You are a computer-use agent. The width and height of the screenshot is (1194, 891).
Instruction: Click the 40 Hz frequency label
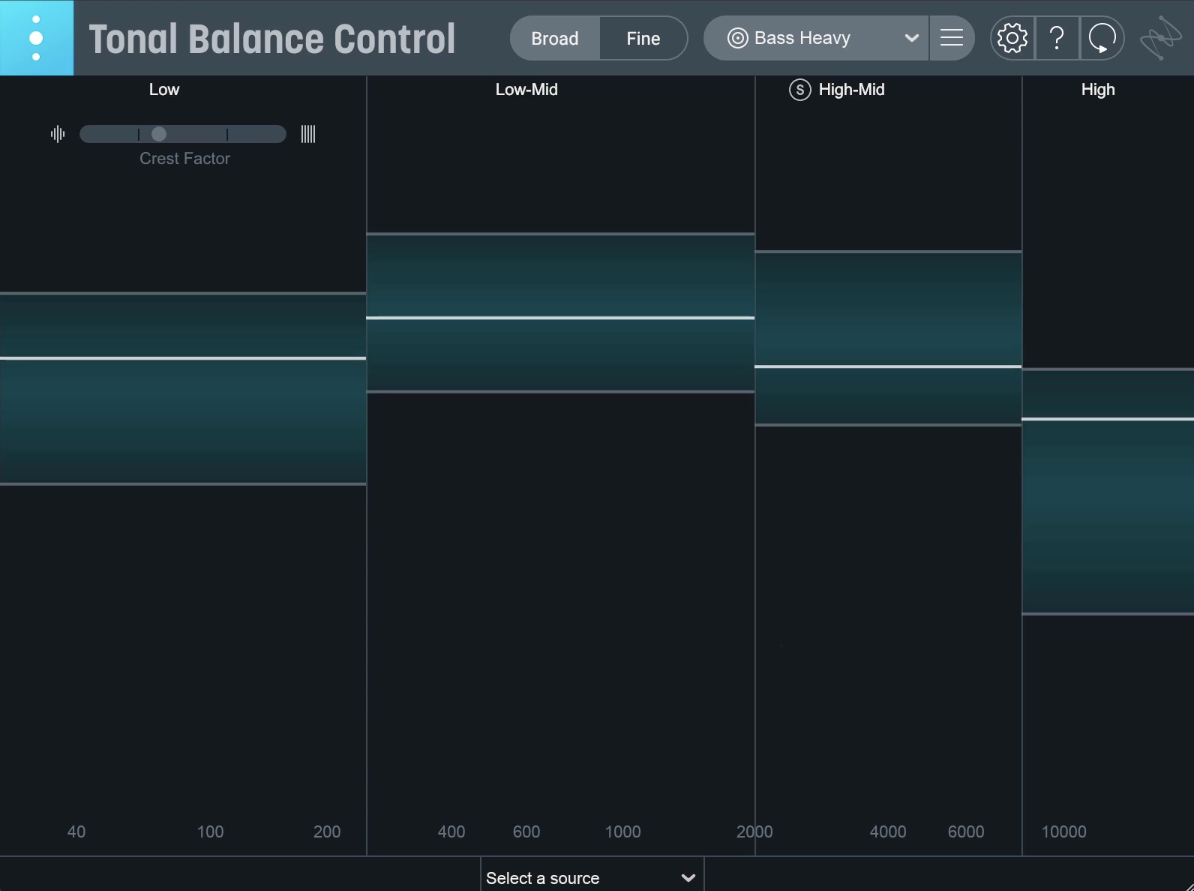coord(76,832)
